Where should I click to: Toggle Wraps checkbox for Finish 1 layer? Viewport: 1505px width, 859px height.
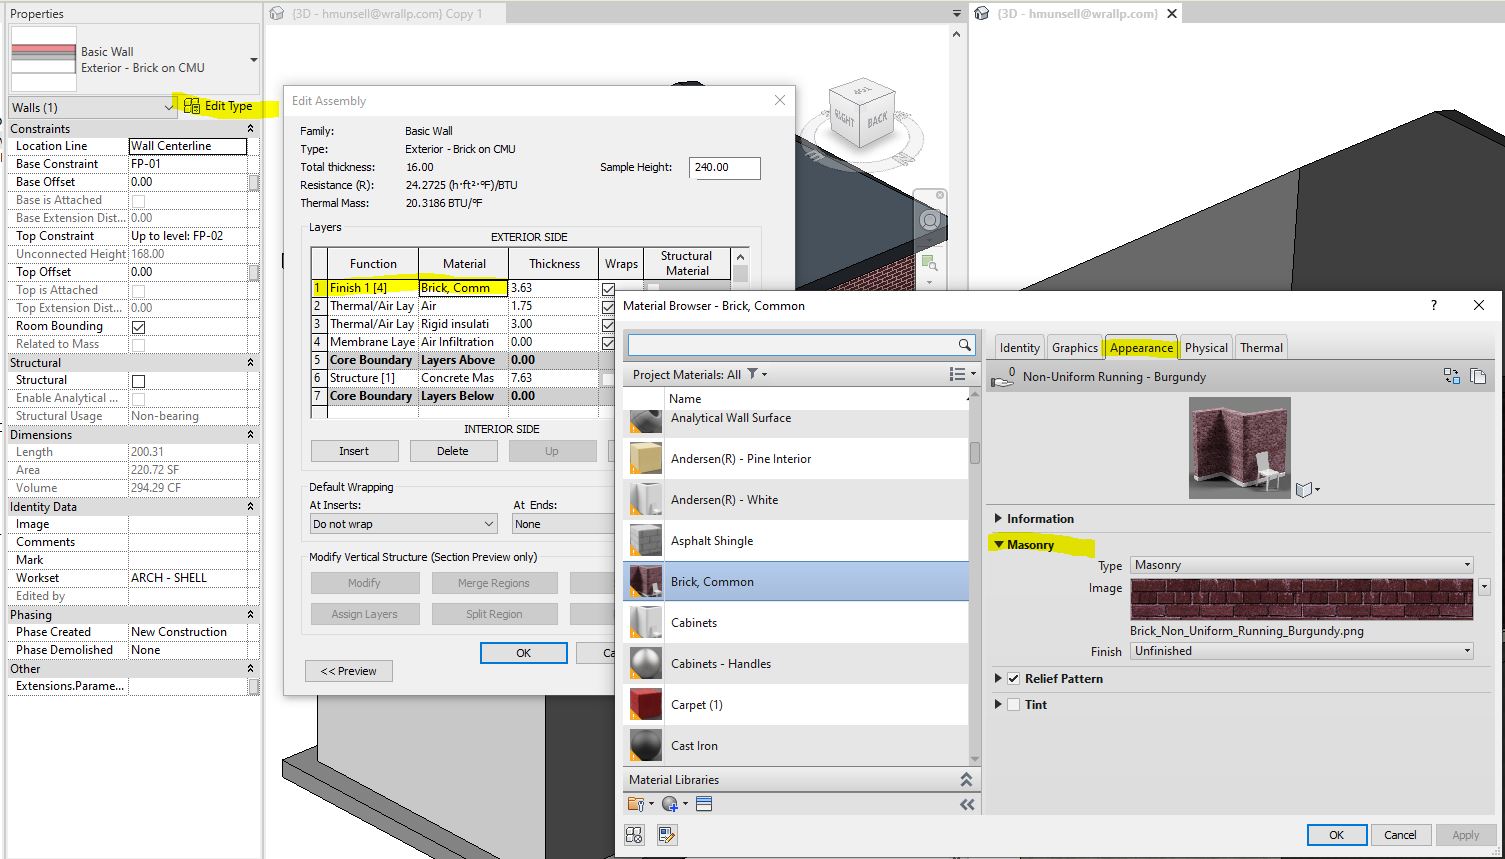pos(607,287)
